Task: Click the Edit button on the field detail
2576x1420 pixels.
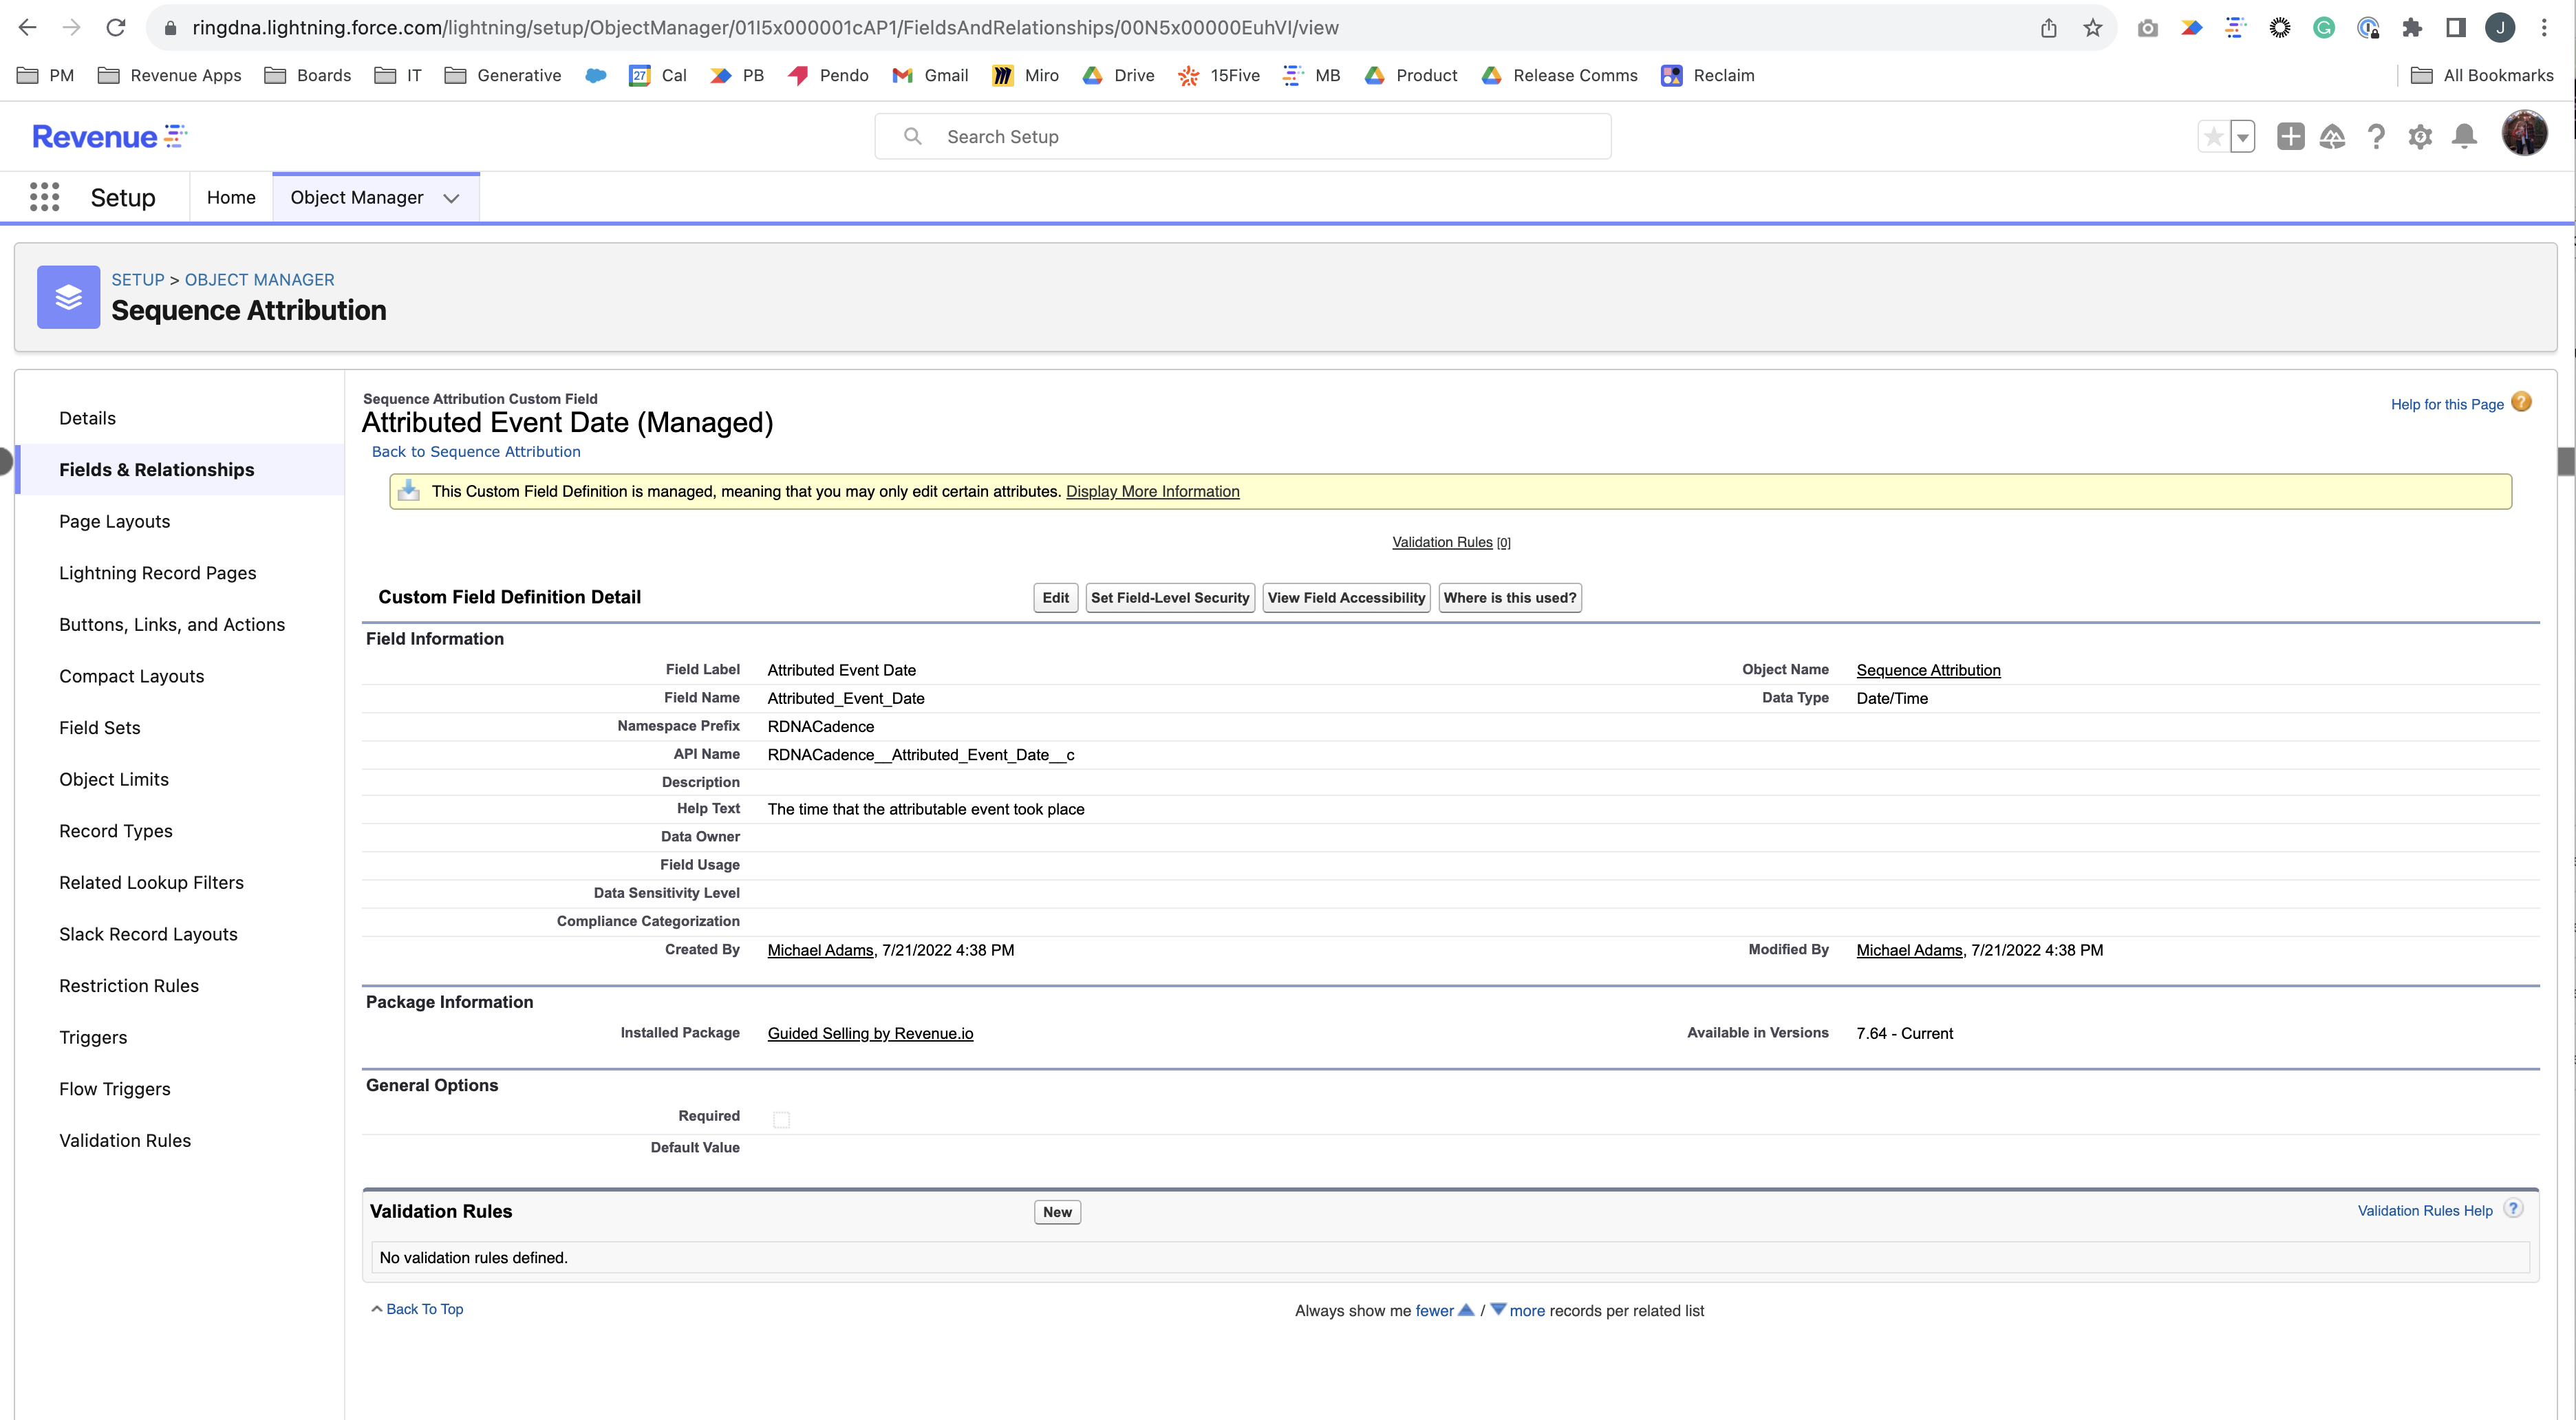Action: [x=1055, y=597]
